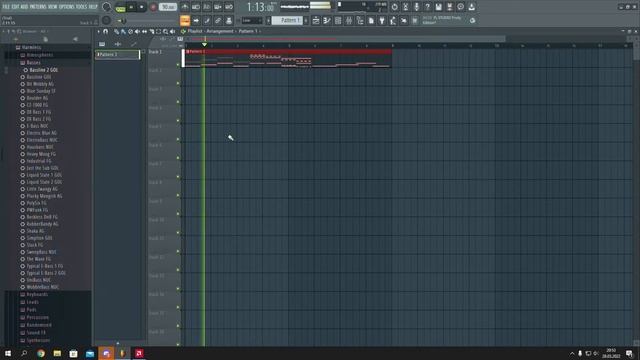
Task: Toggle metronome icon in top toolbar
Action: pyautogui.click(x=184, y=7)
